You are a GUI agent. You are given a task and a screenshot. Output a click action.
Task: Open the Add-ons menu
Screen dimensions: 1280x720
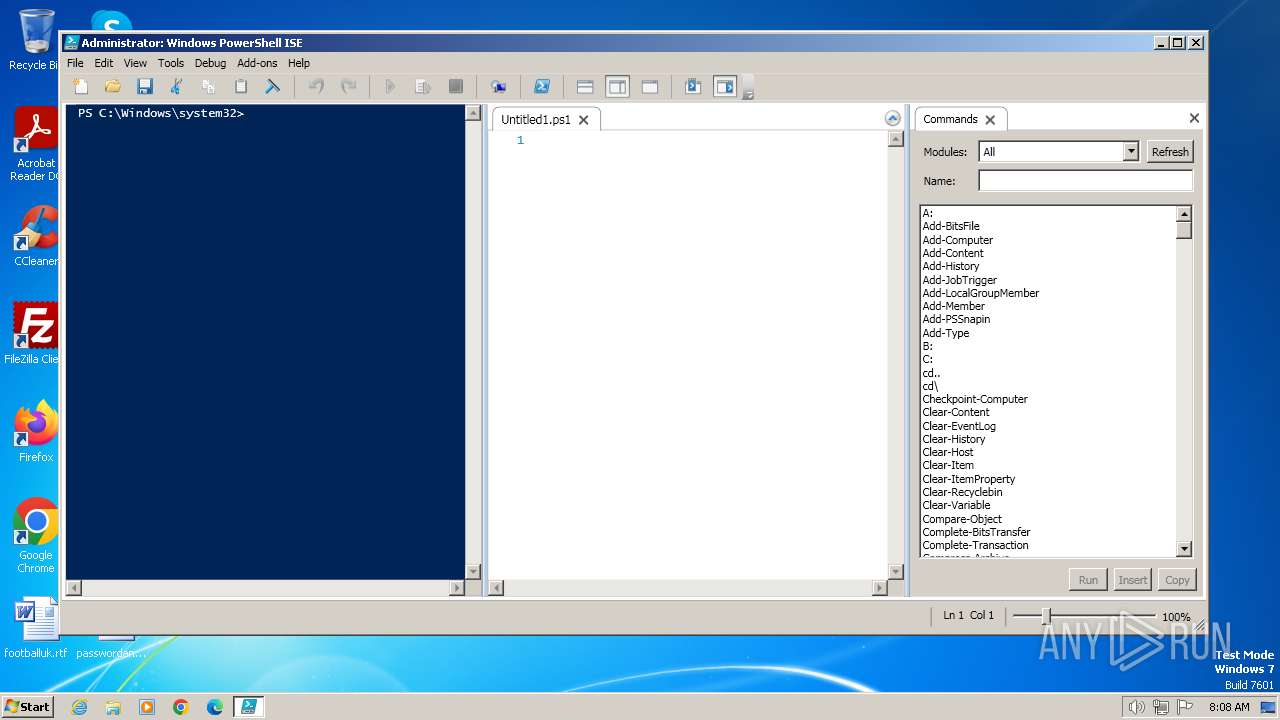point(257,63)
